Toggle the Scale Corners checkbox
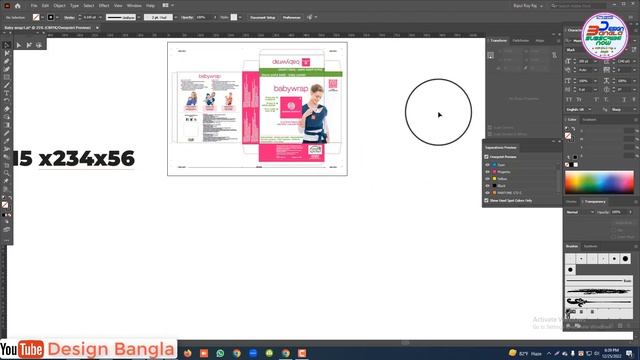Screen dimensions: 640x360 click(490, 128)
